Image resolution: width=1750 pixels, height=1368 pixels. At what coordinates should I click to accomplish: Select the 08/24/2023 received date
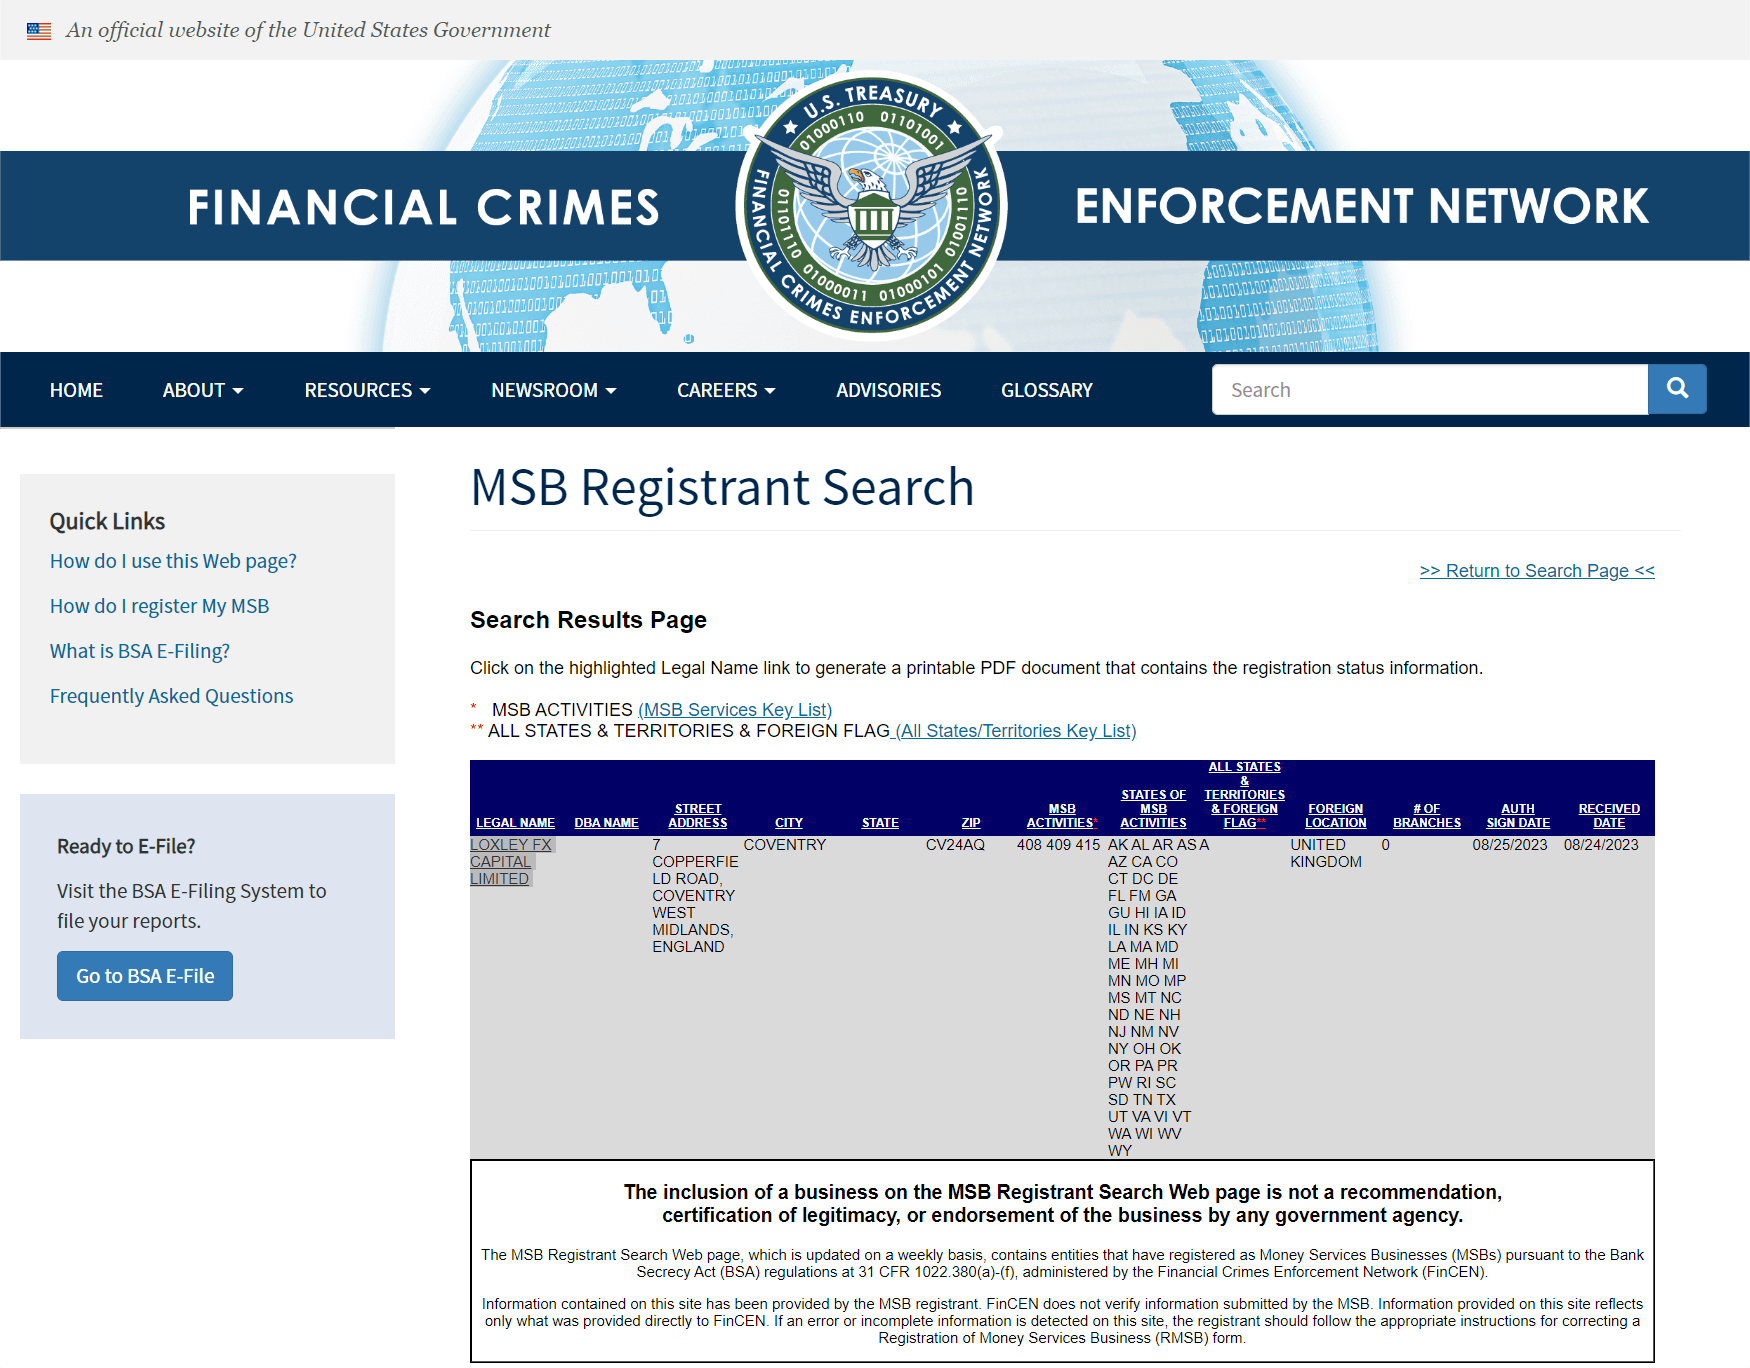[x=1601, y=845]
